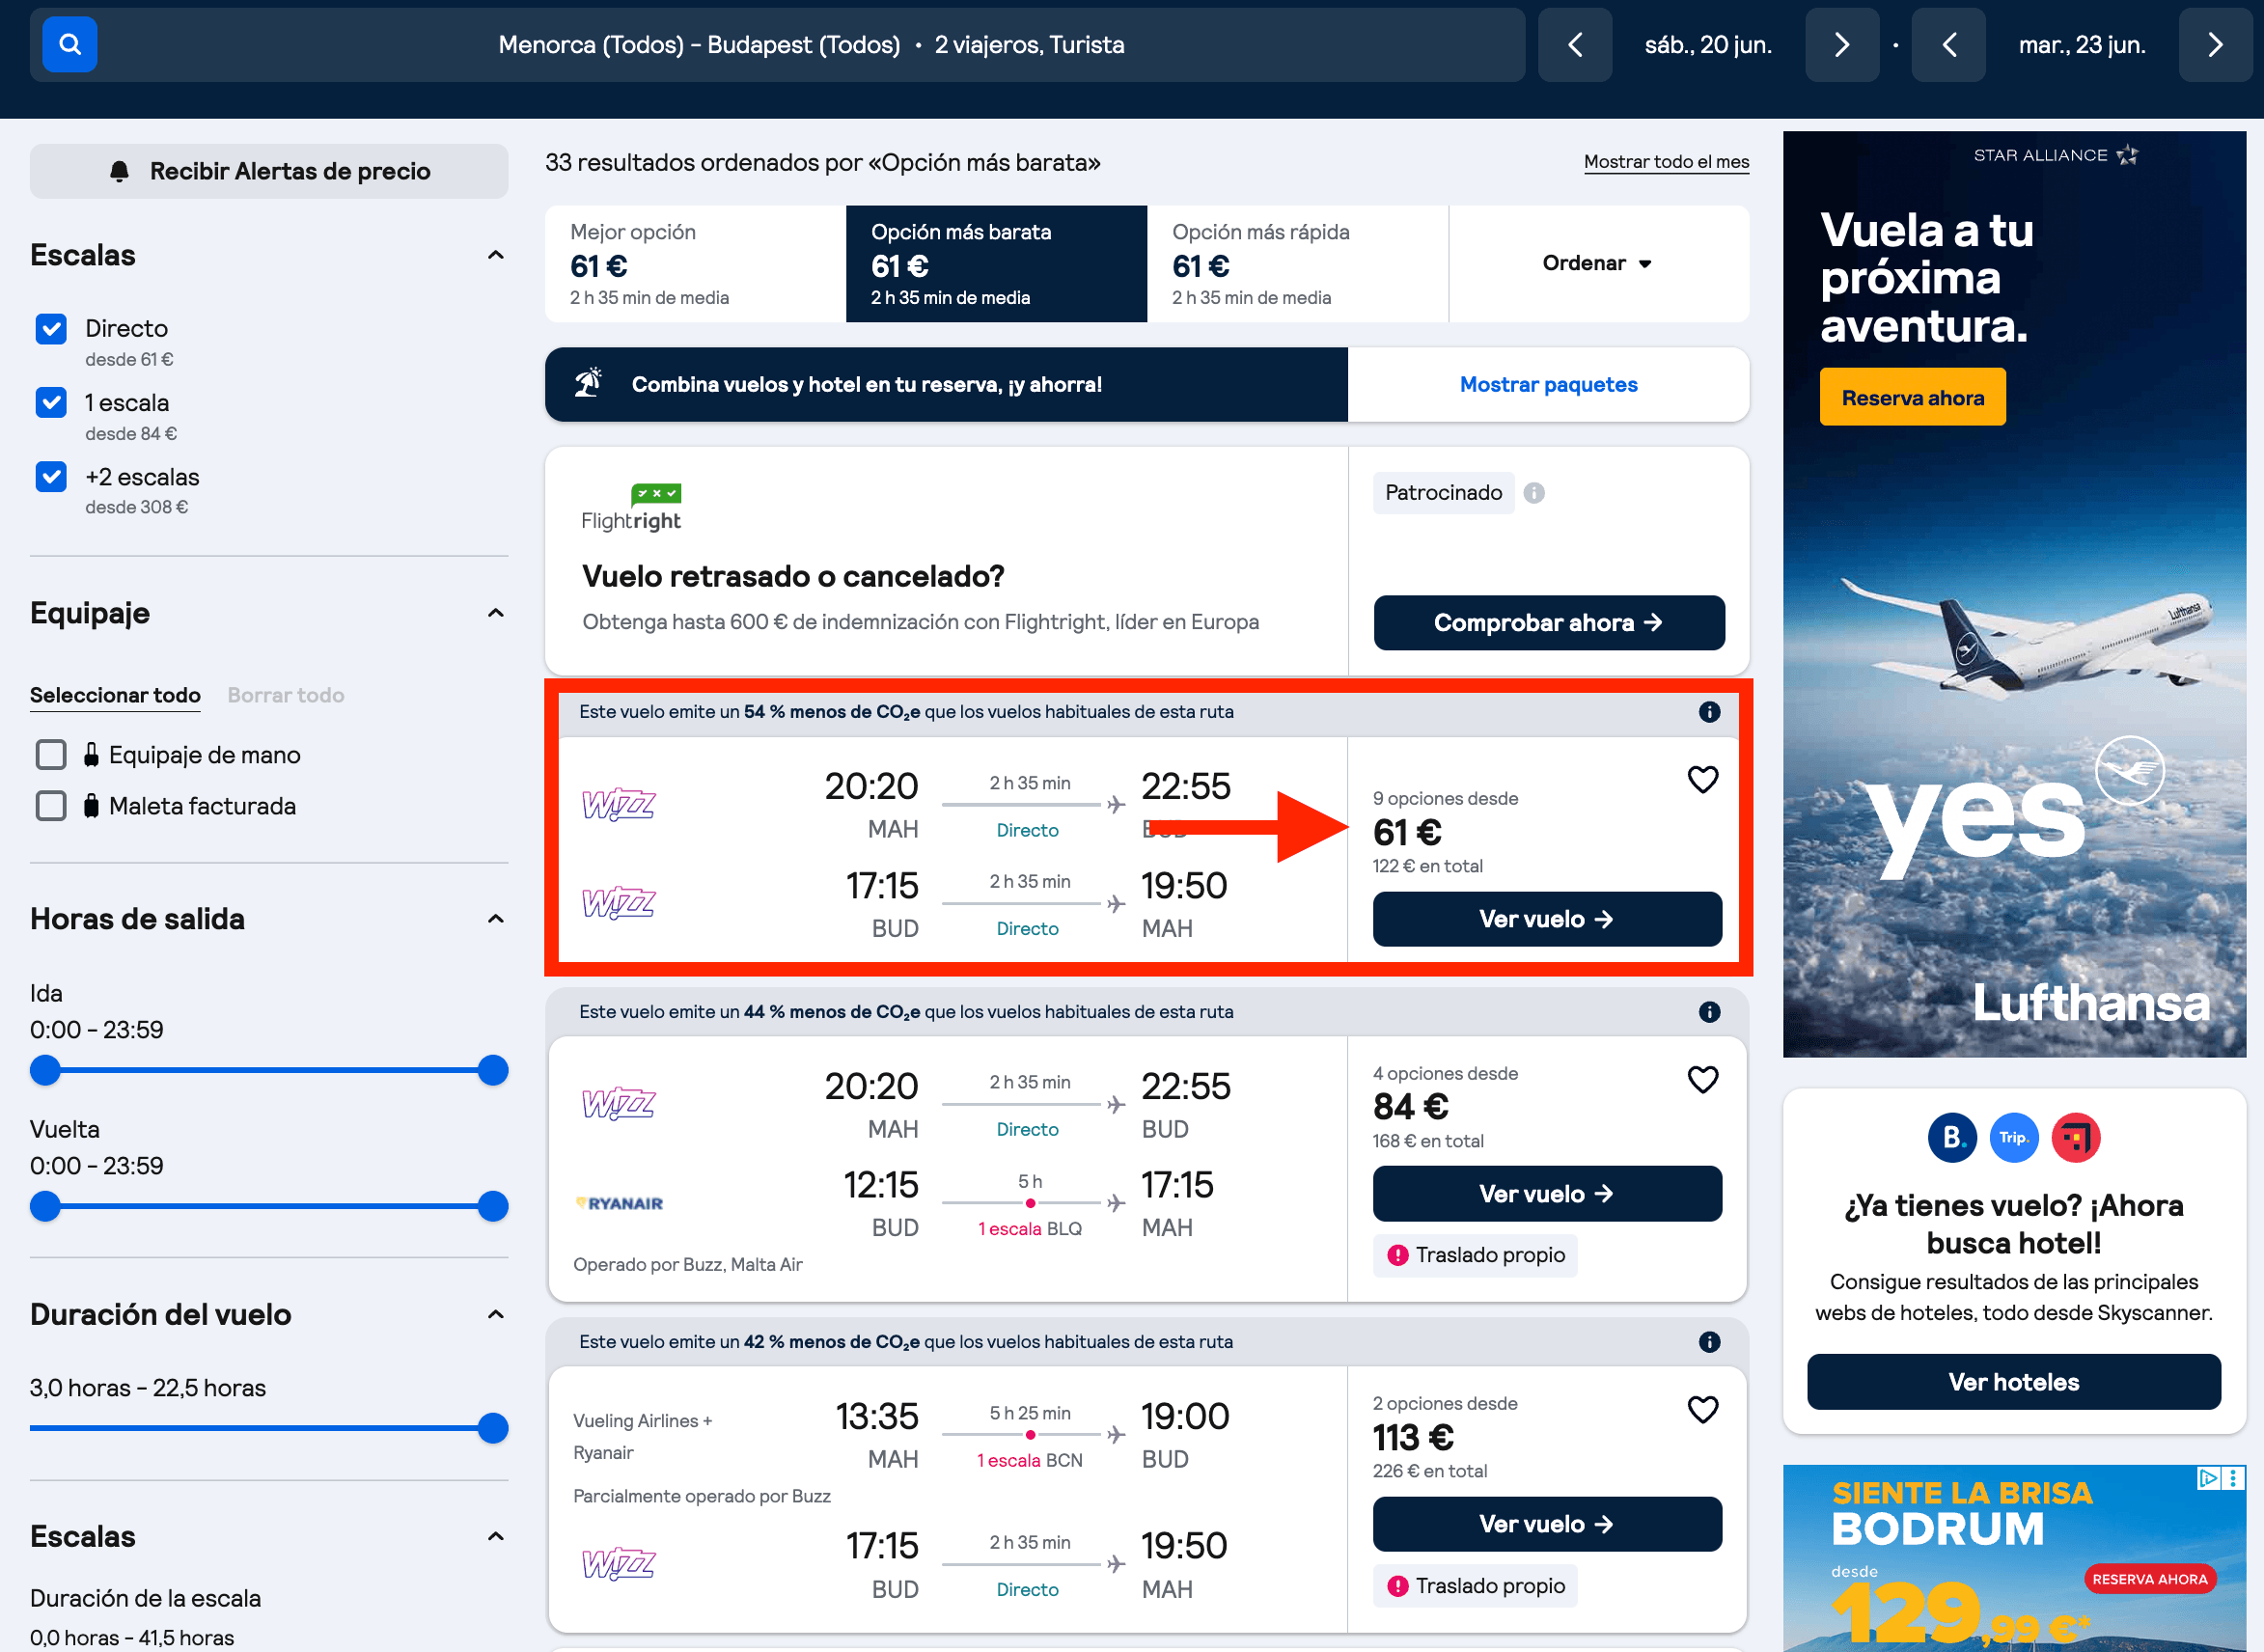The width and height of the screenshot is (2264, 1652).
Task: Click the Vuelta slider right handle
Action: (x=493, y=1206)
